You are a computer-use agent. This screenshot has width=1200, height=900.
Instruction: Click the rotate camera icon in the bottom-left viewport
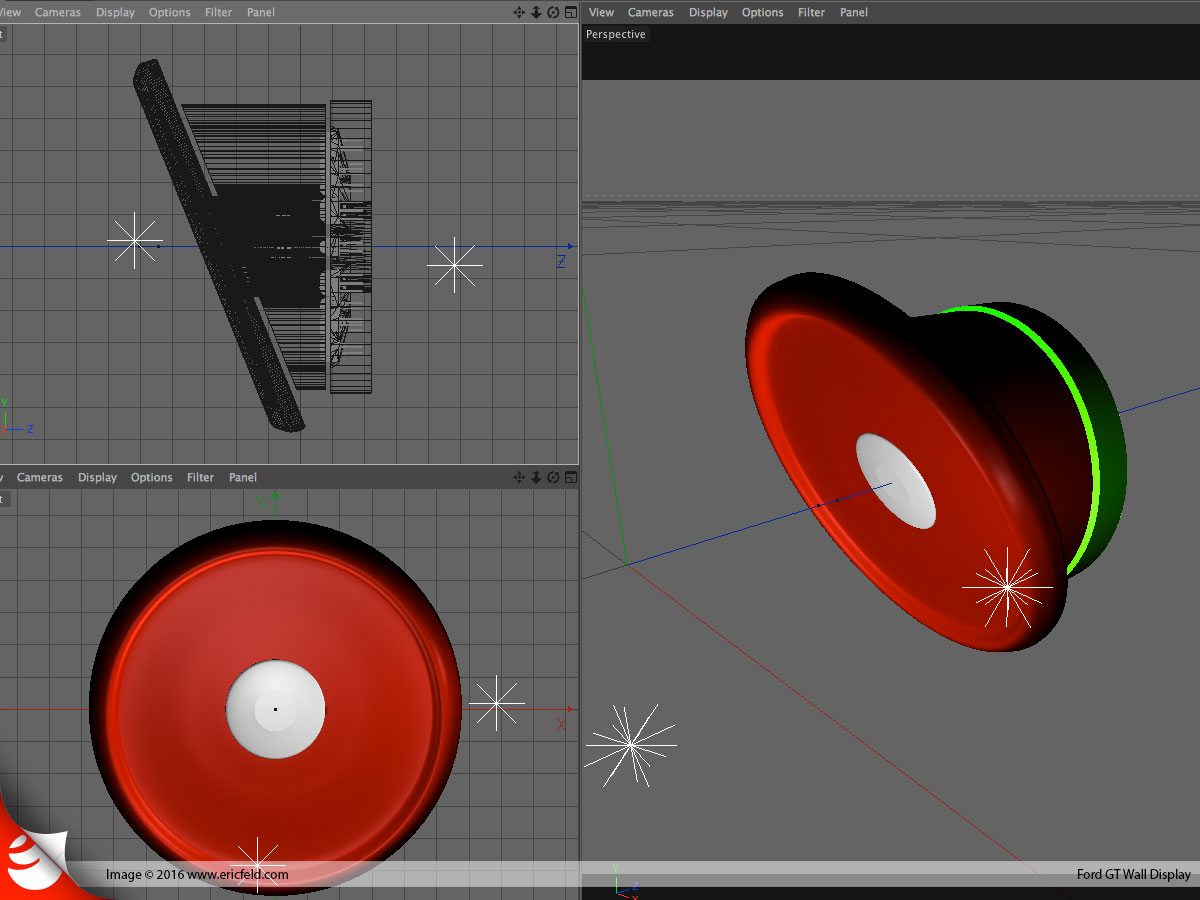(x=553, y=477)
